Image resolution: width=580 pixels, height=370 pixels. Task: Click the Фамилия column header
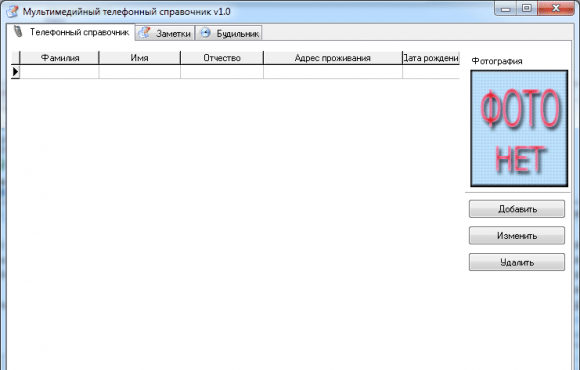(x=60, y=58)
